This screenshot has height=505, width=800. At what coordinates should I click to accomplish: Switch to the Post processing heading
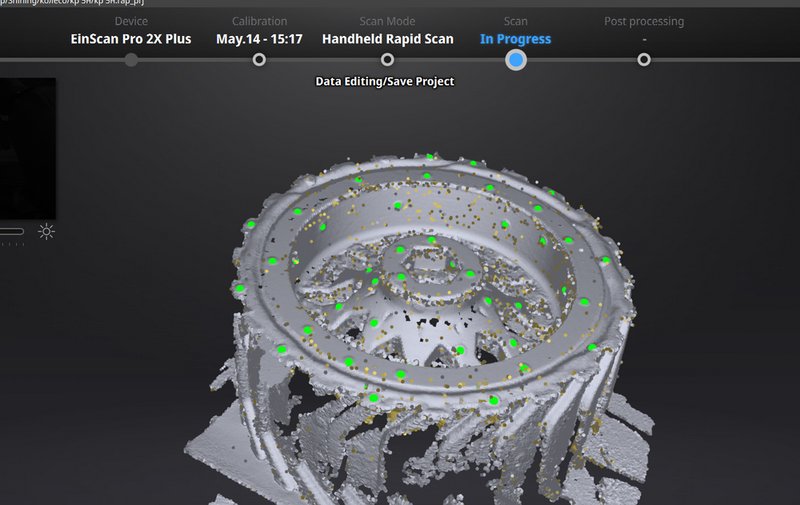tap(644, 21)
